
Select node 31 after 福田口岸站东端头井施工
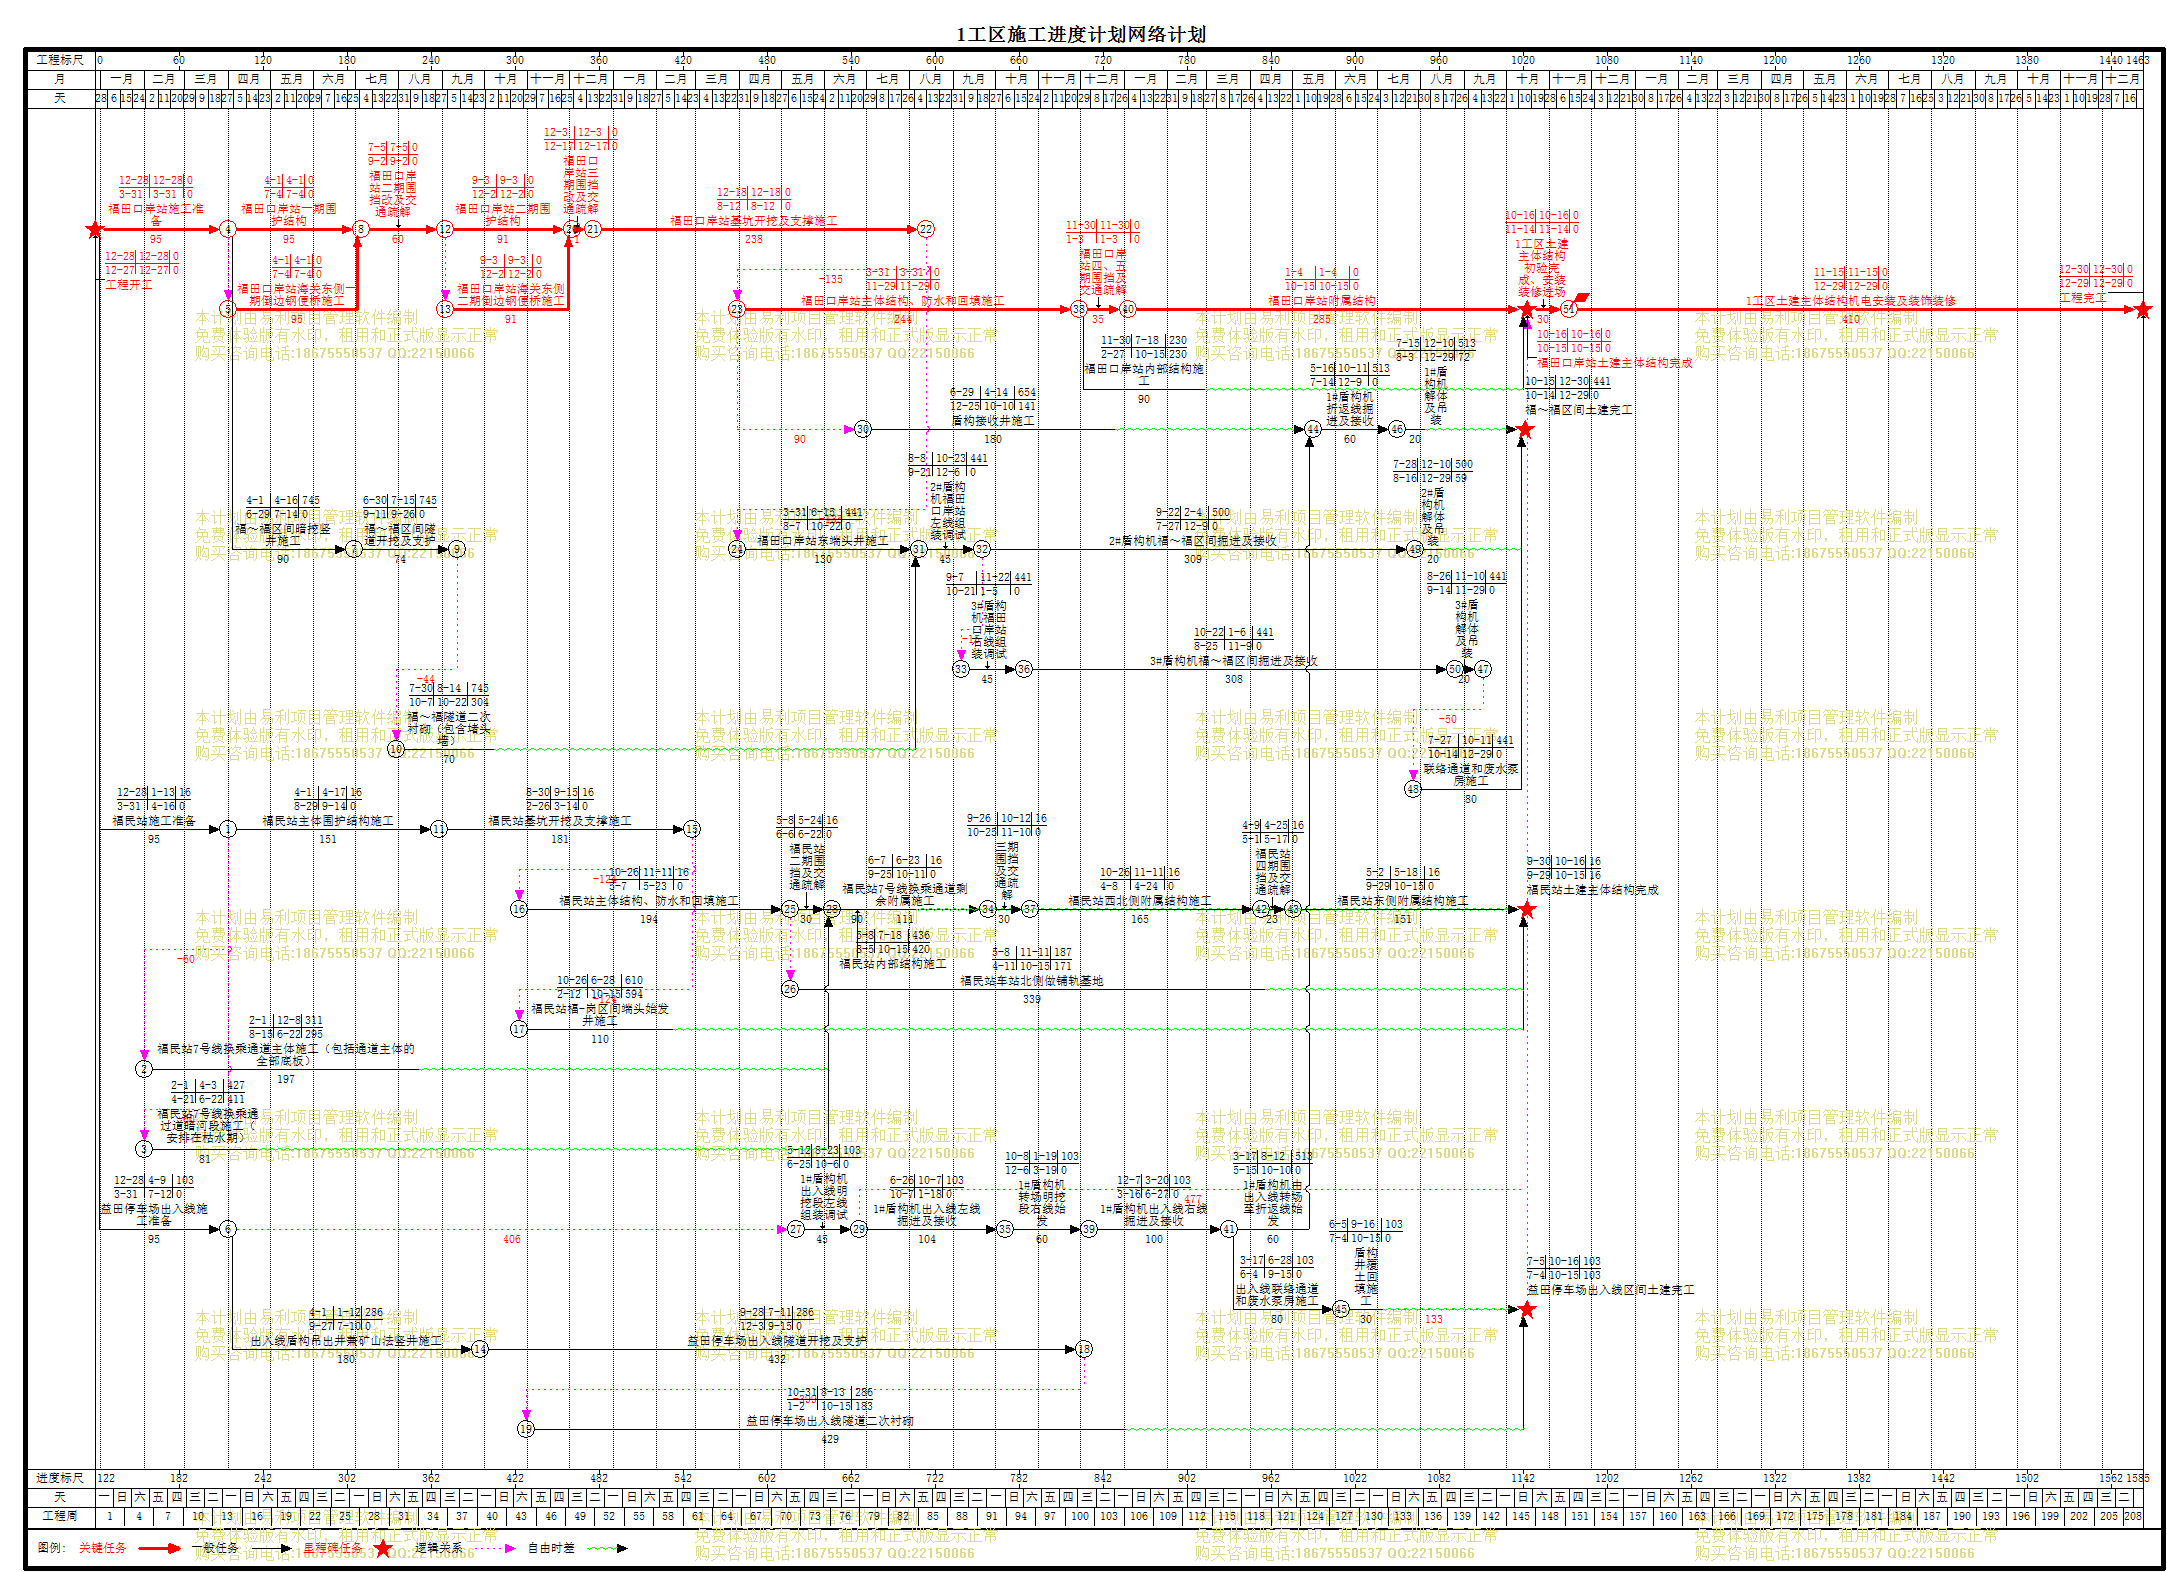[919, 550]
